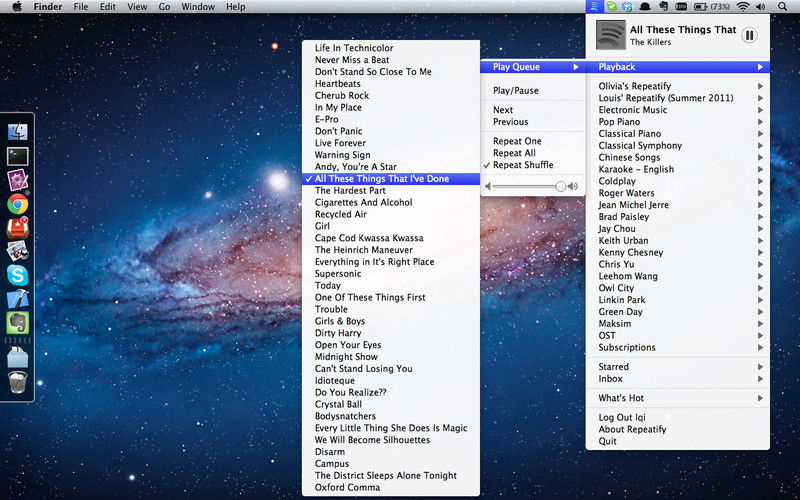This screenshot has width=800, height=500.
Task: Click the green checkmark menu bar icon
Action: pyautogui.click(x=611, y=7)
